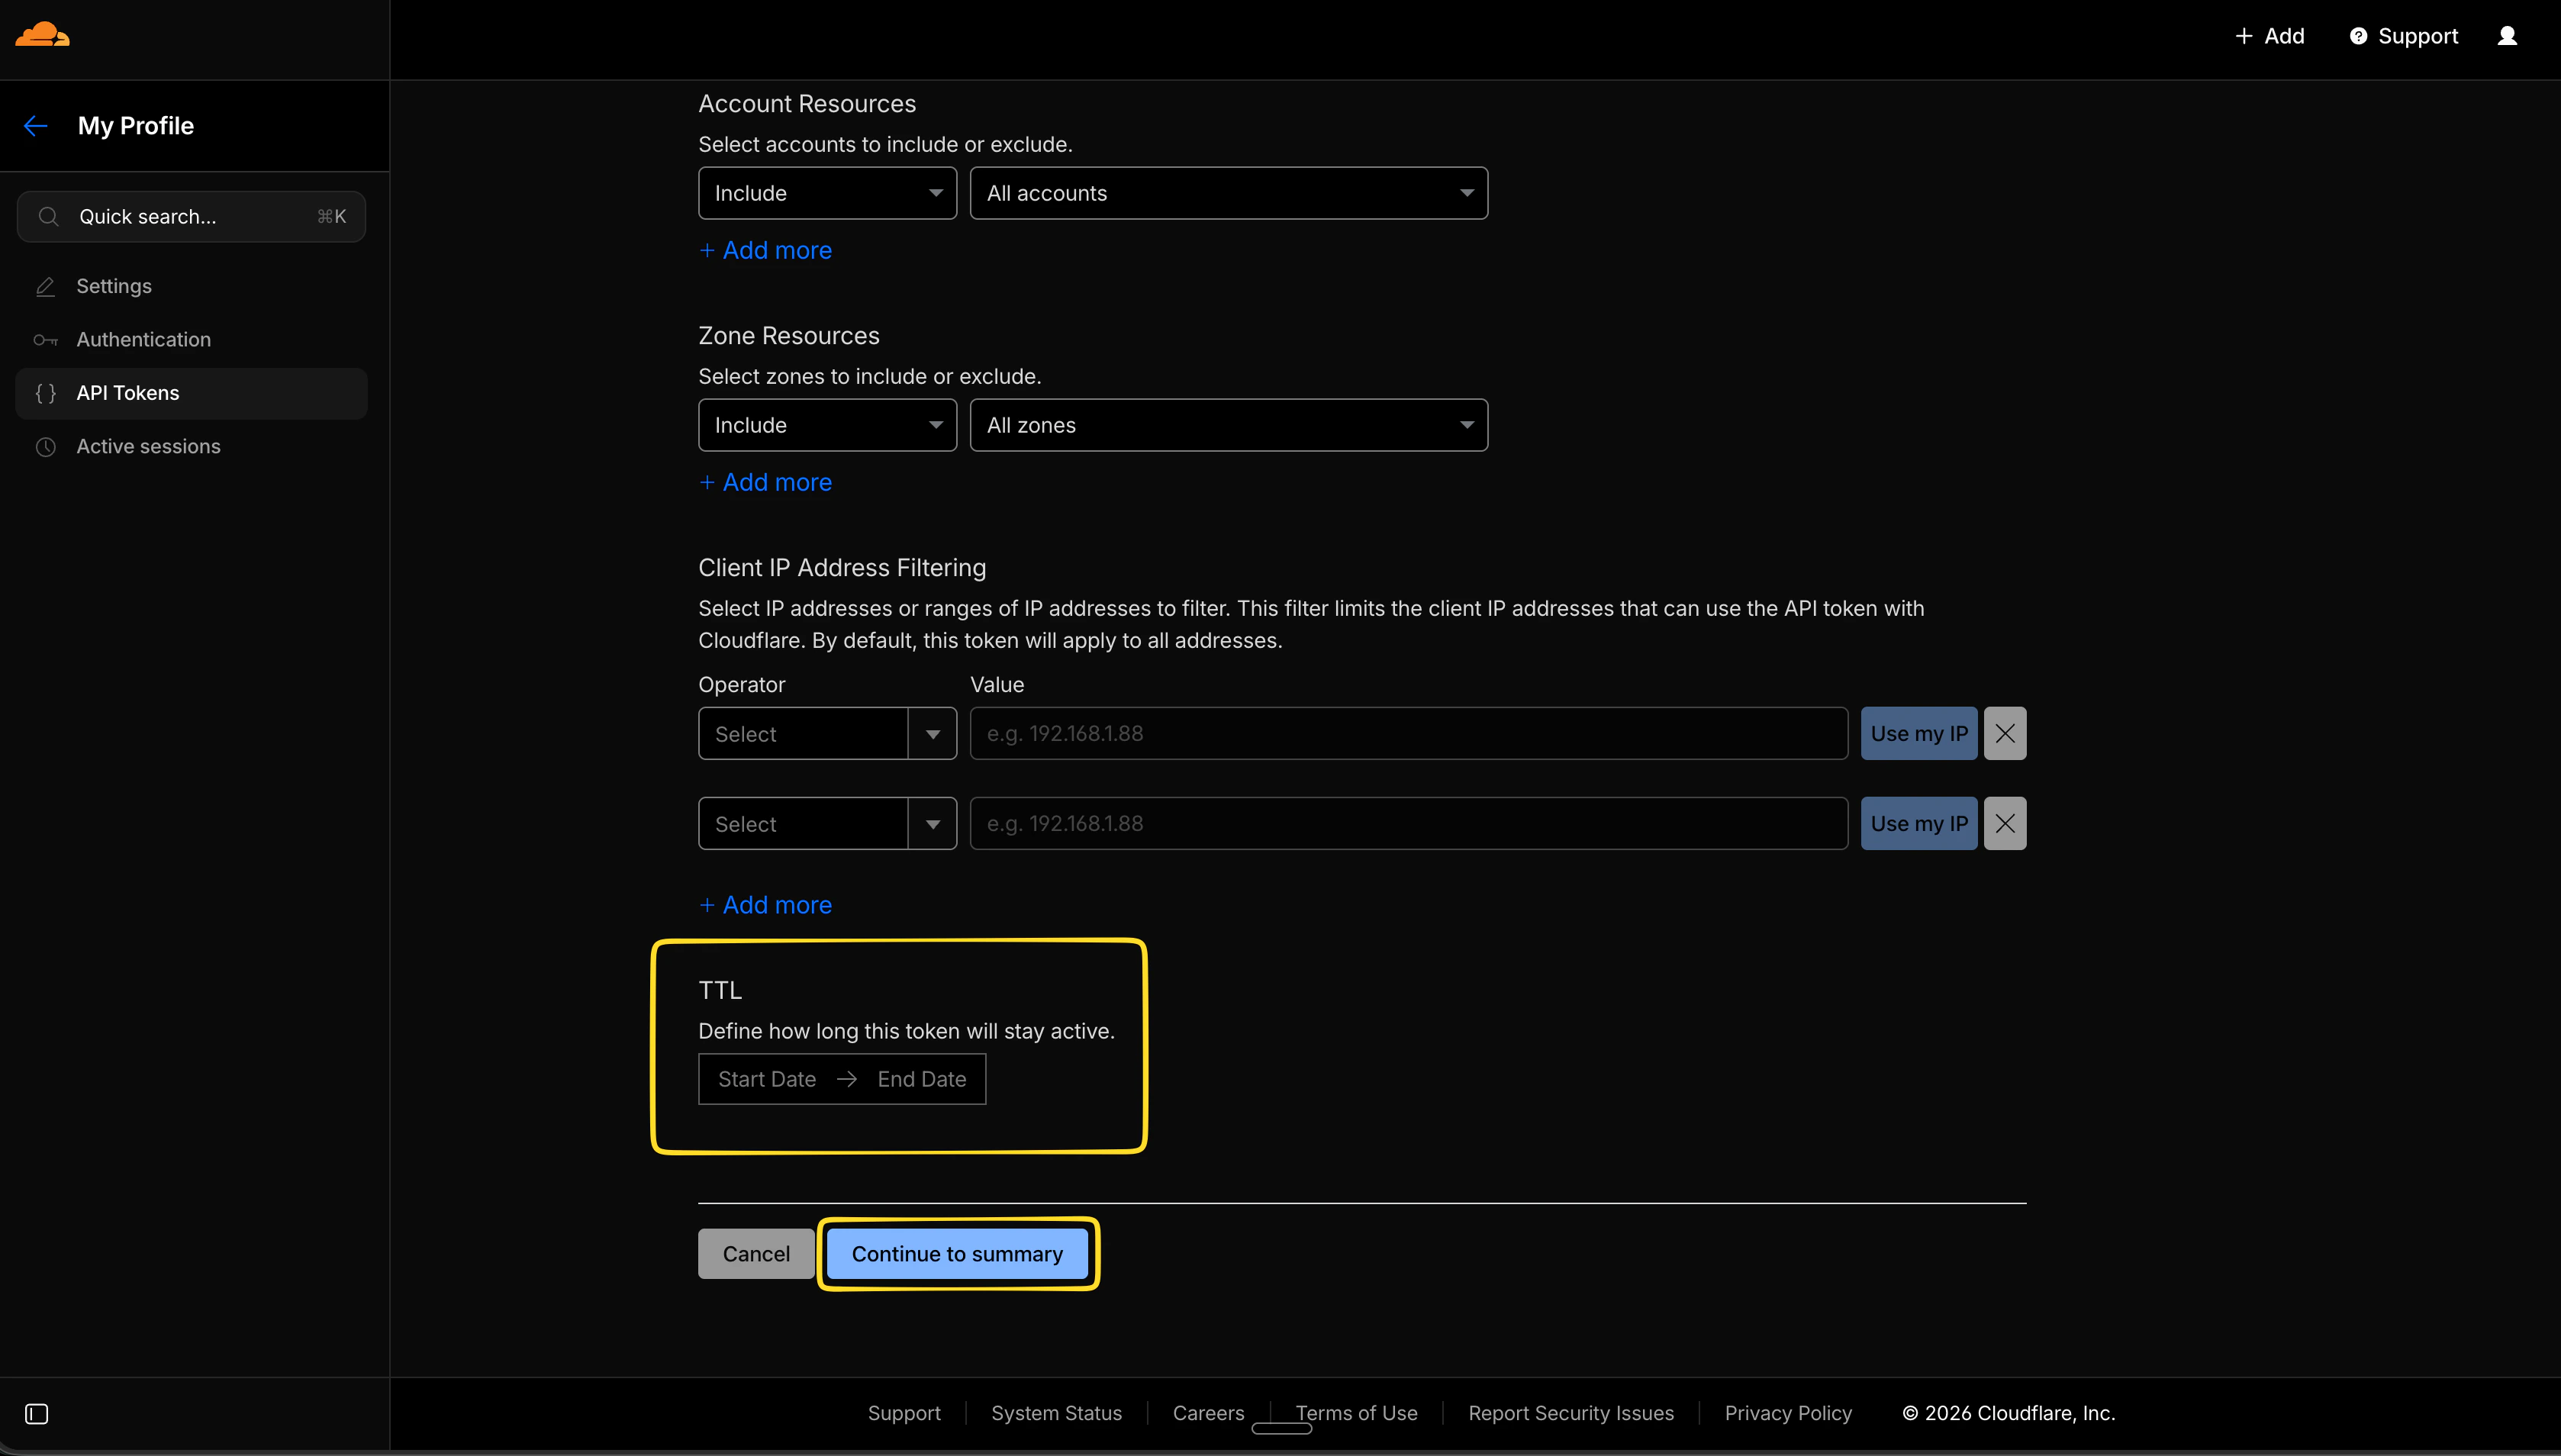Click the Active sessions clock icon
The height and width of the screenshot is (1456, 2561).
coord(46,447)
